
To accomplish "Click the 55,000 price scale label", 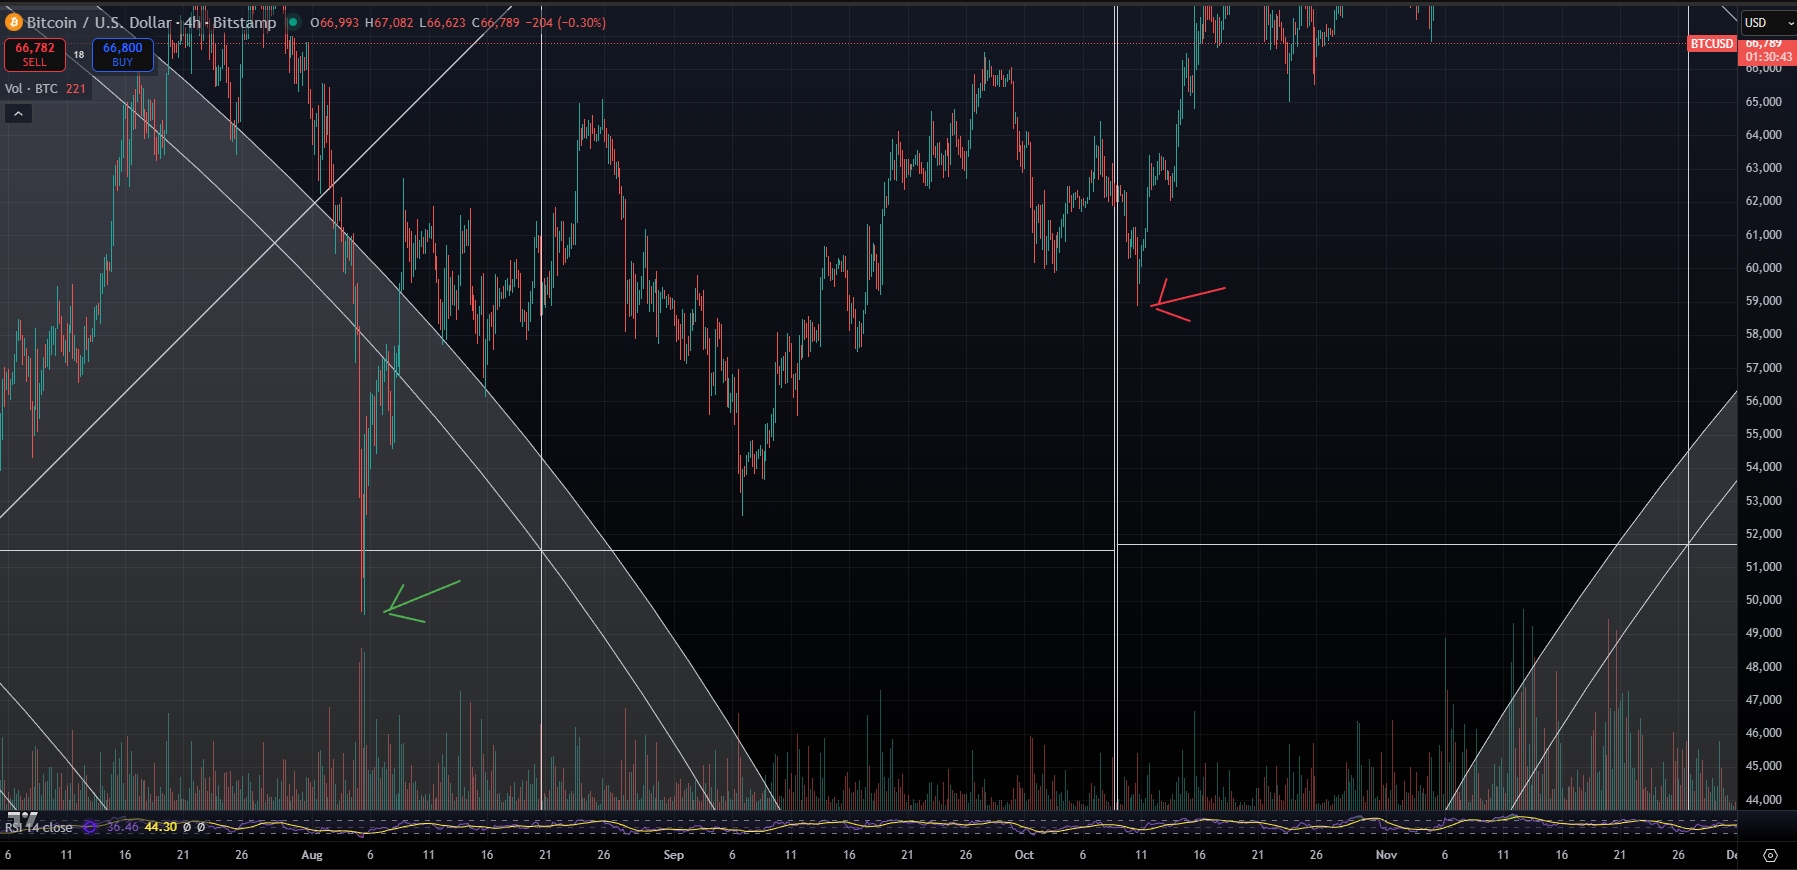I will 1764,434.
